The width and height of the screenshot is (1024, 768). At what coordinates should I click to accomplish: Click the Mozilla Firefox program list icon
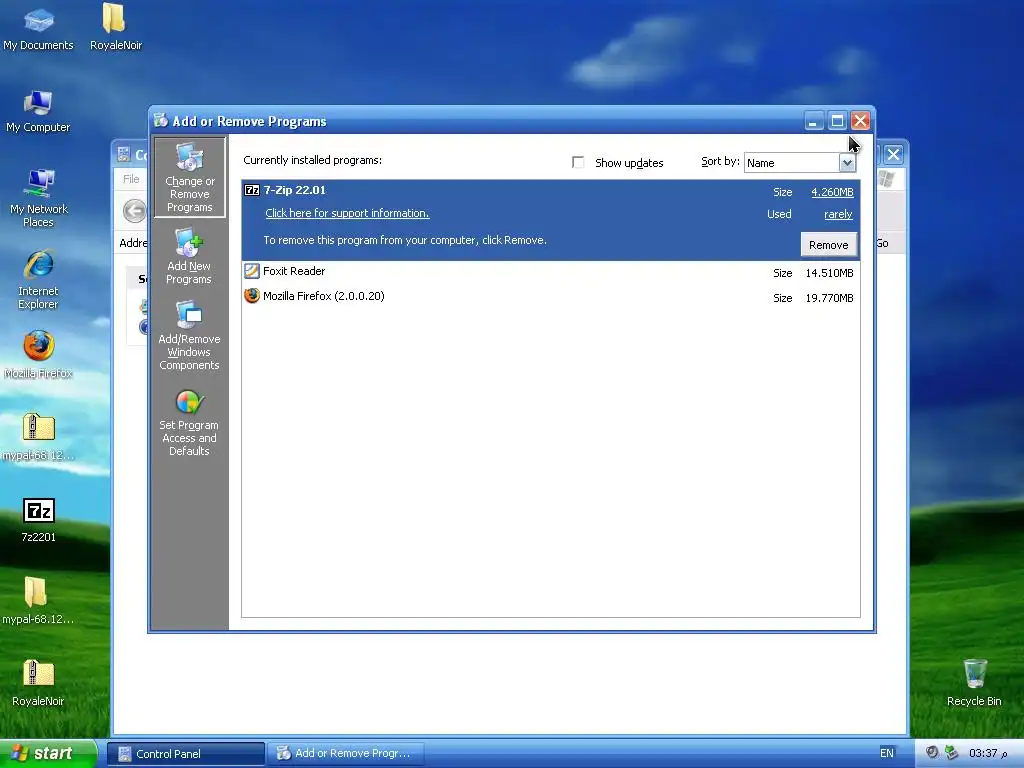click(251, 296)
